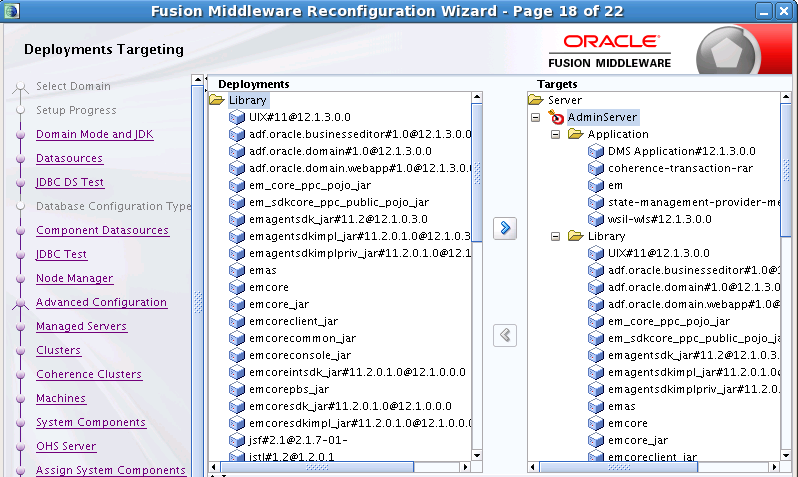Select emcoresdk_jar#11.2.0.1.0@12.1.0.0.0 deployment
The image size is (798, 477).
tap(350, 406)
